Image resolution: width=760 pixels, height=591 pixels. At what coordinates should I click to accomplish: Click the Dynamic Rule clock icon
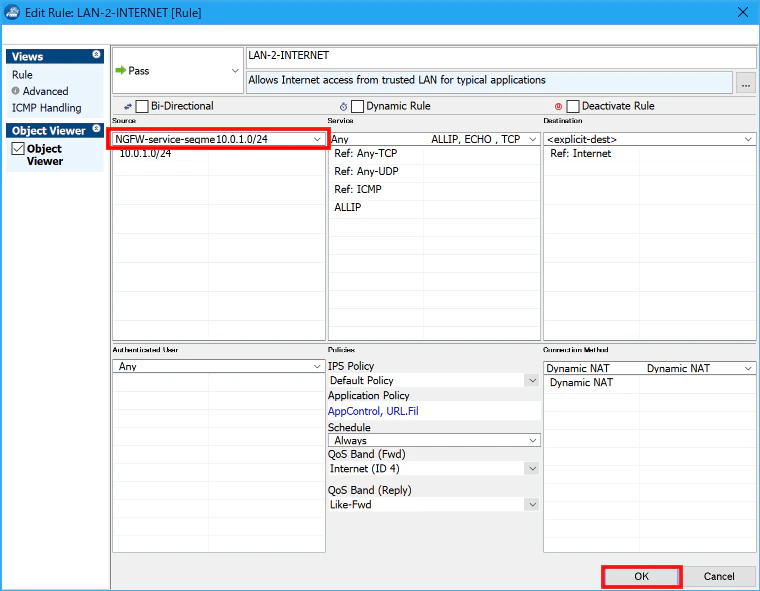pos(343,106)
